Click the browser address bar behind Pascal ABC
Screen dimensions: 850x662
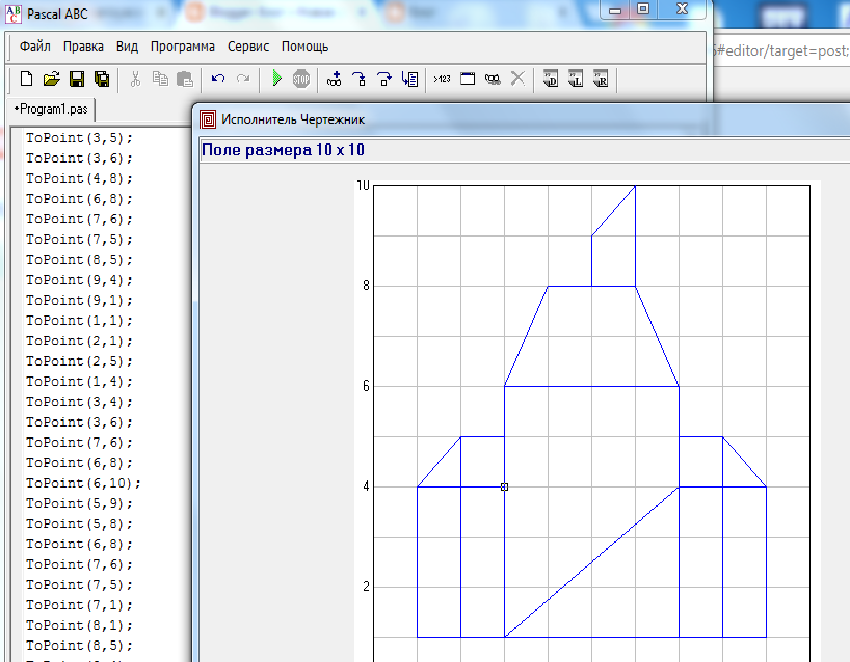[x=781, y=51]
